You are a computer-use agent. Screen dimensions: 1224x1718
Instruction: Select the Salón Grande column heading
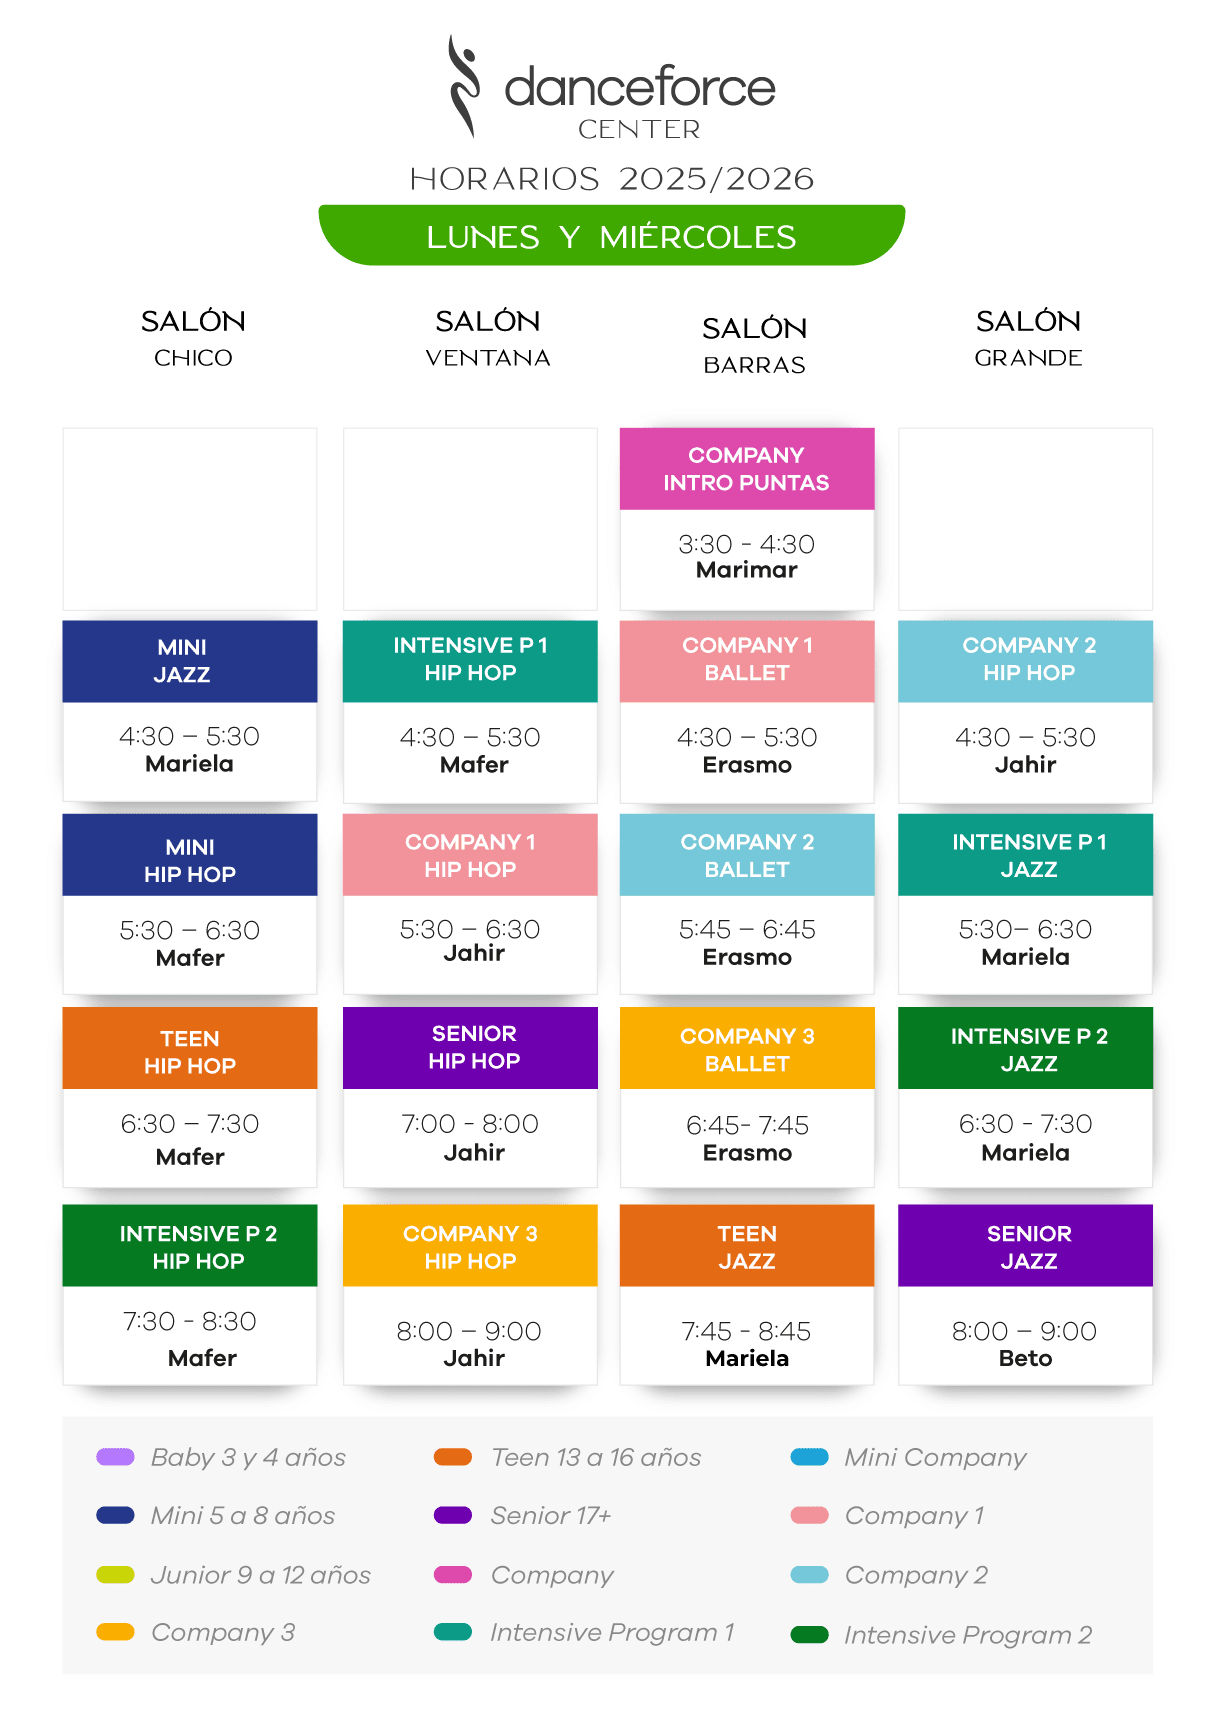coord(1028,338)
